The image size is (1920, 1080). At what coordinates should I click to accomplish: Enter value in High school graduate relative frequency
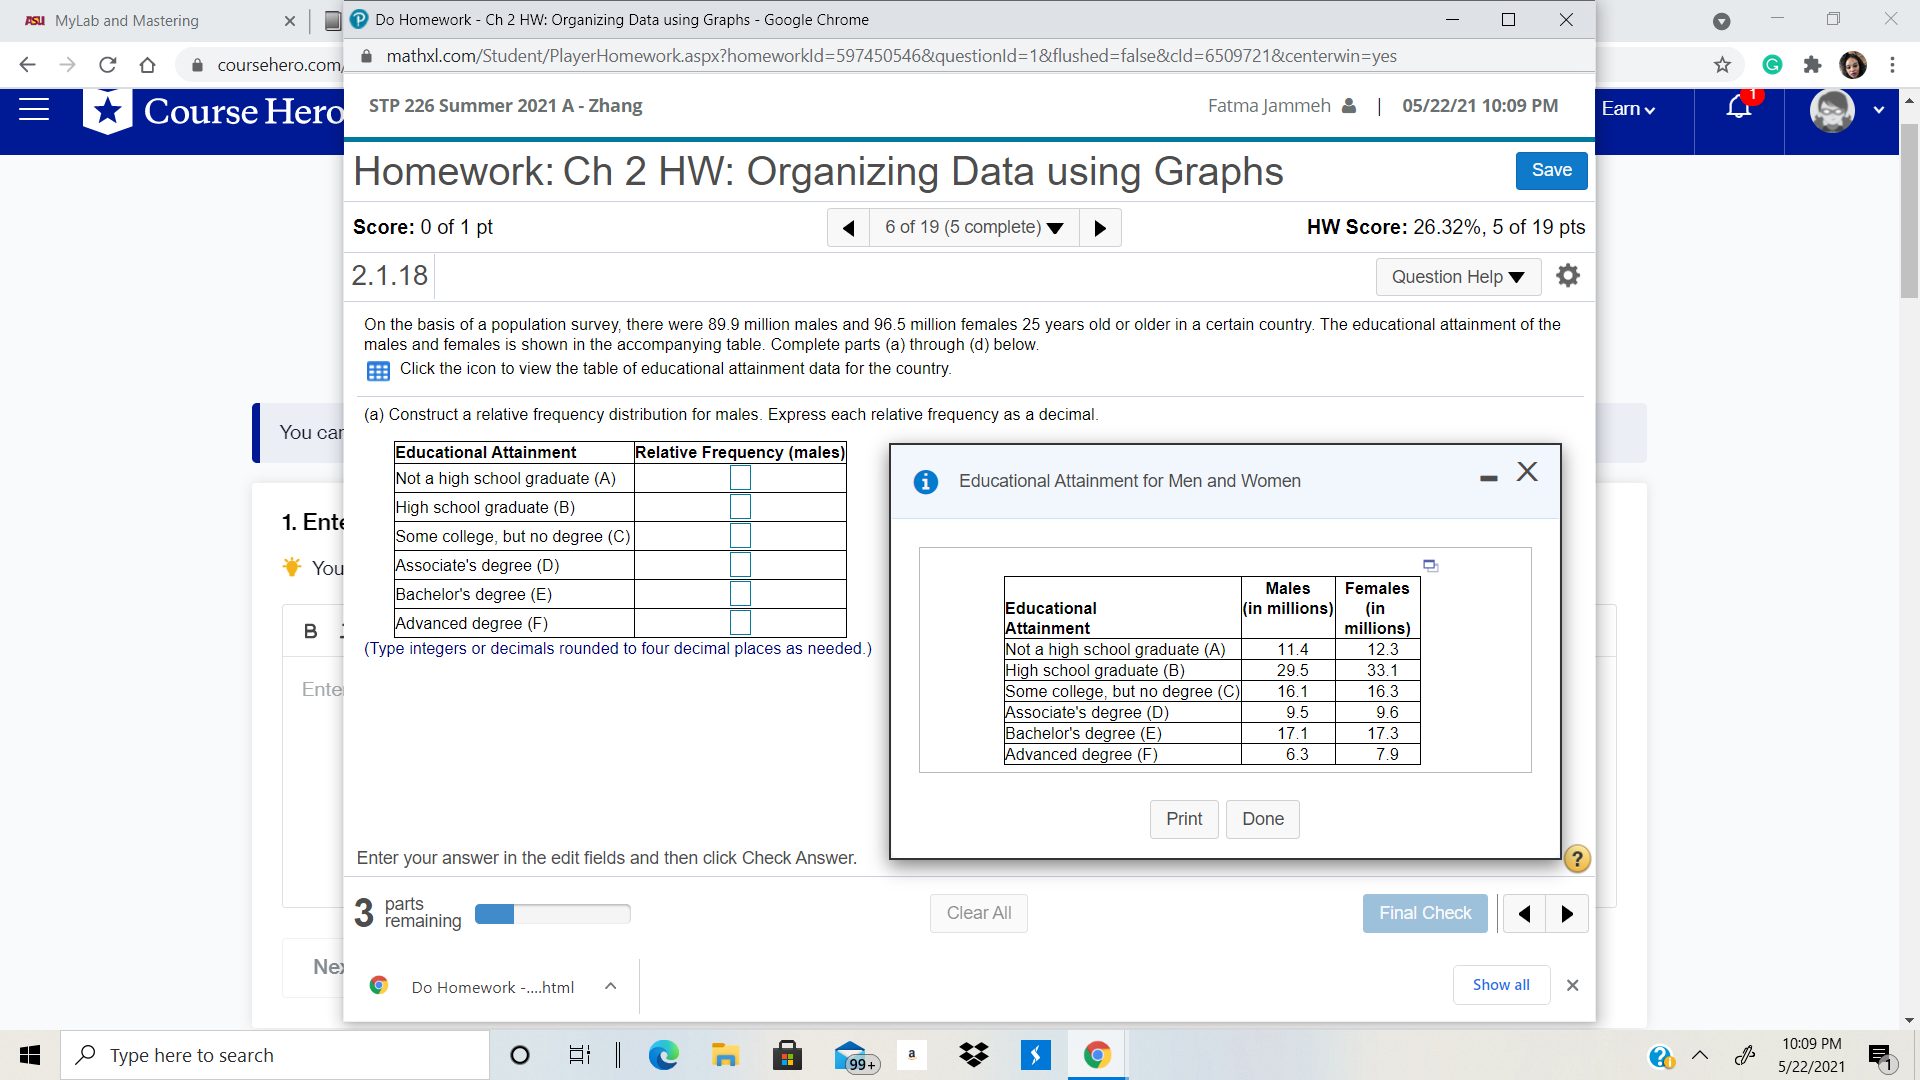pyautogui.click(x=741, y=506)
